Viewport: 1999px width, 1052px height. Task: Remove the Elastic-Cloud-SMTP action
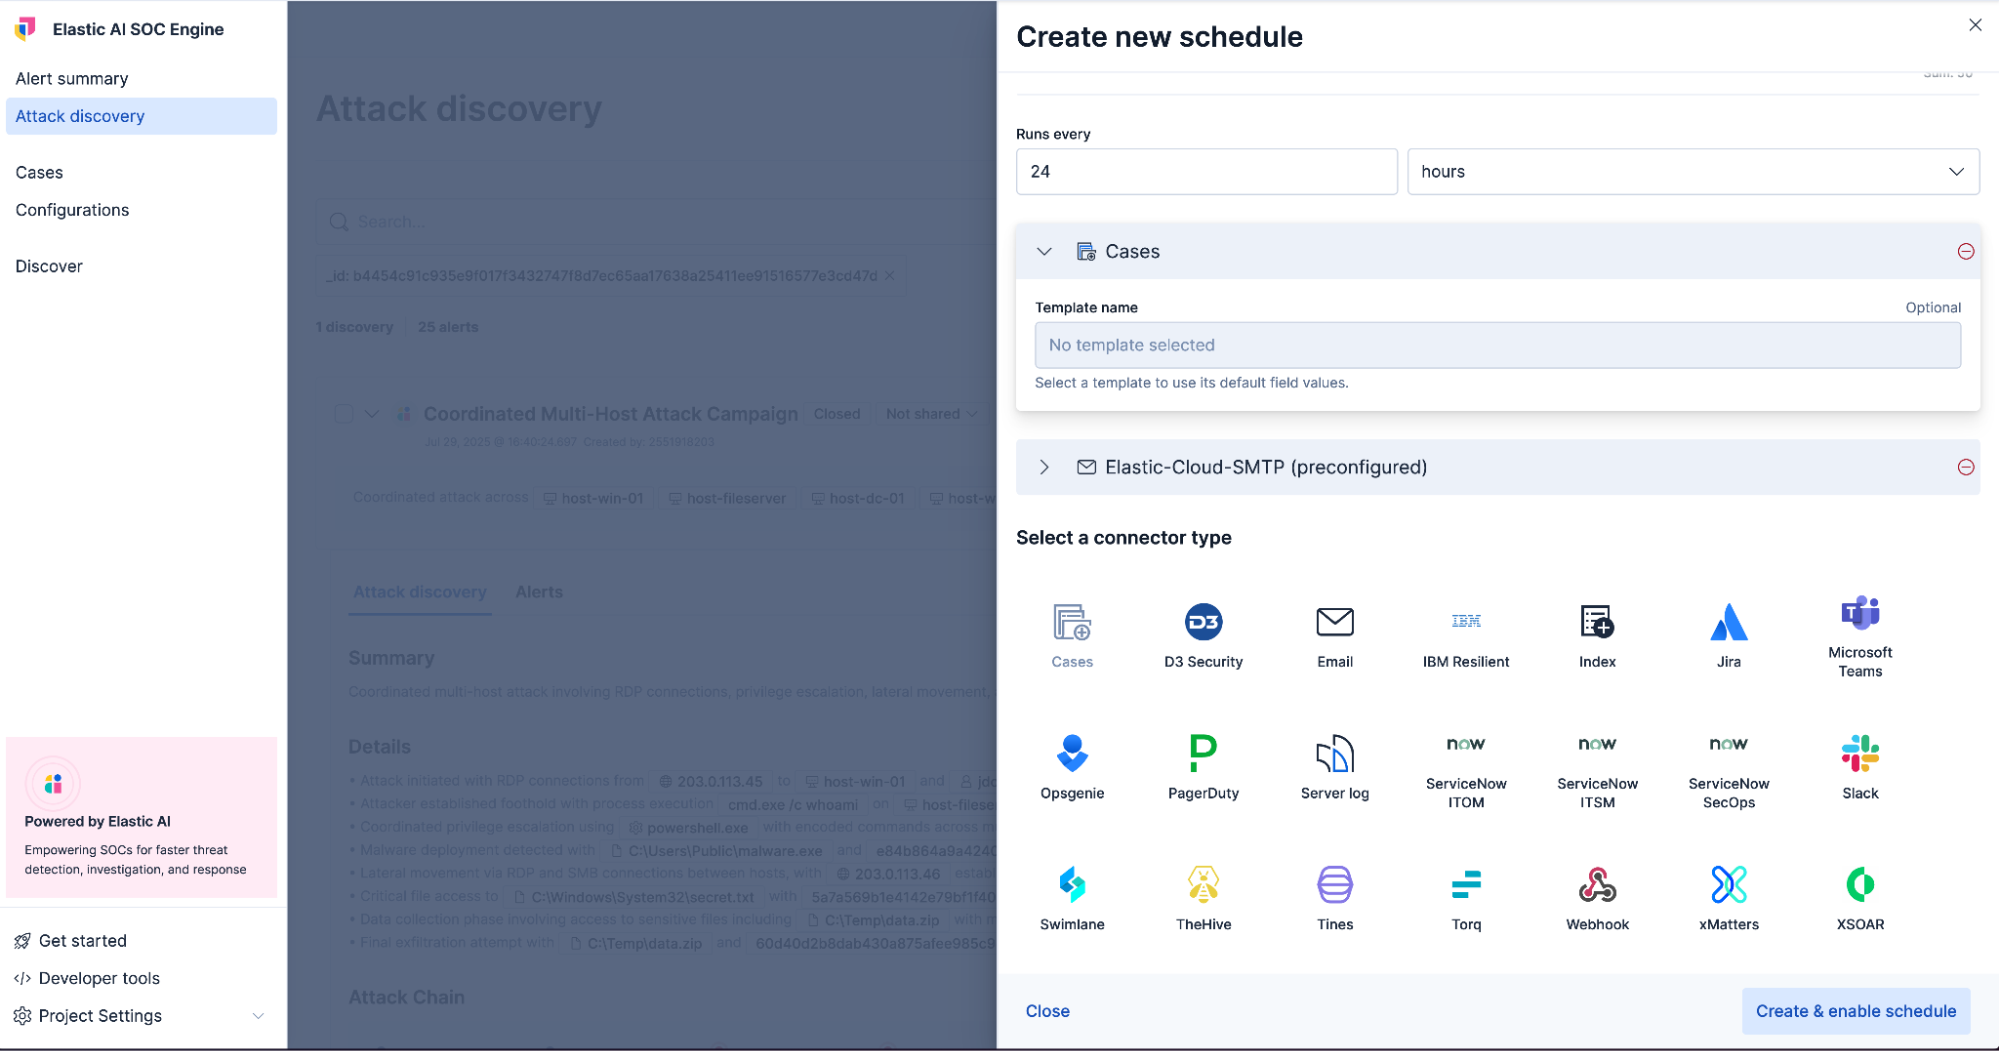pyautogui.click(x=1965, y=467)
